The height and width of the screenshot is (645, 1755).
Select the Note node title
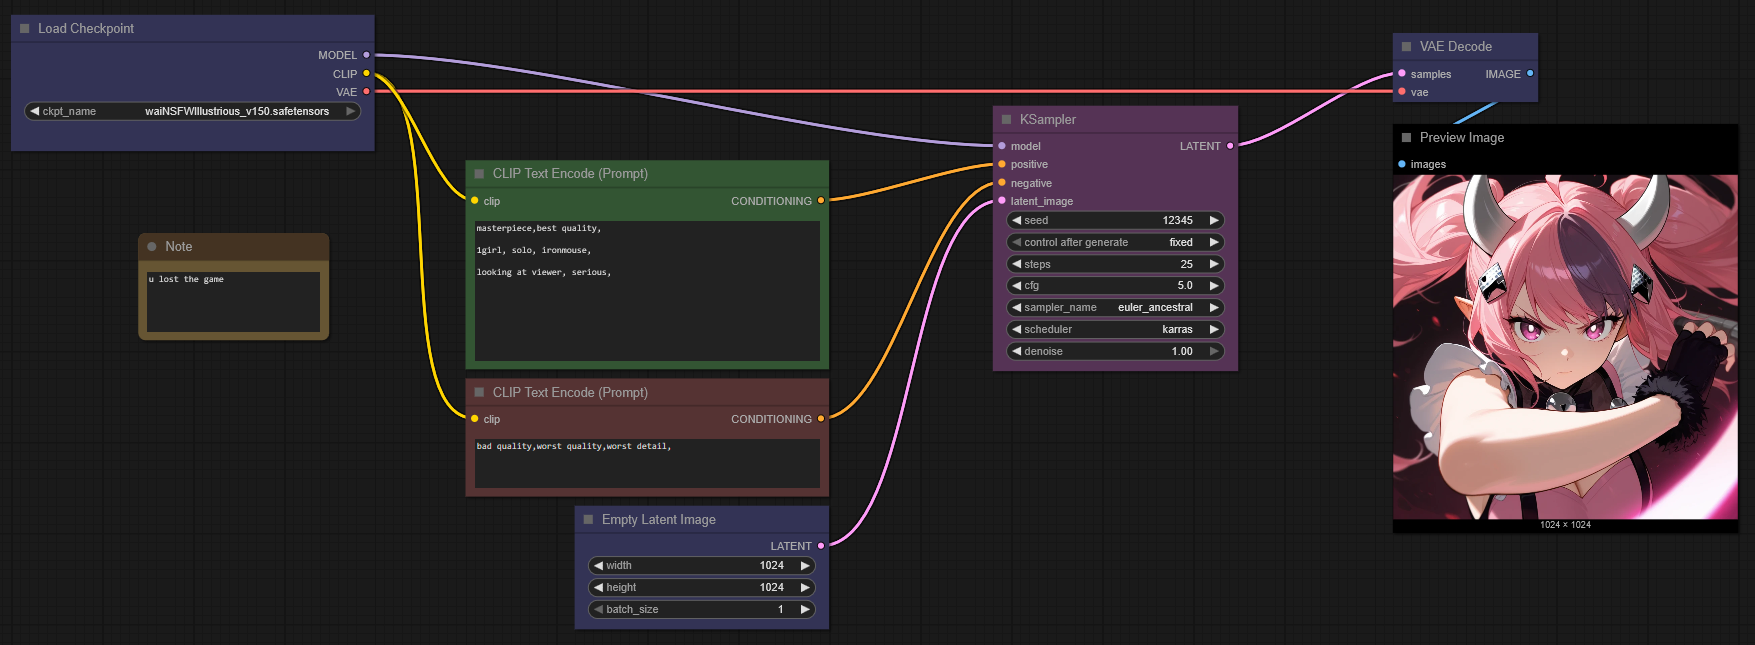(179, 247)
